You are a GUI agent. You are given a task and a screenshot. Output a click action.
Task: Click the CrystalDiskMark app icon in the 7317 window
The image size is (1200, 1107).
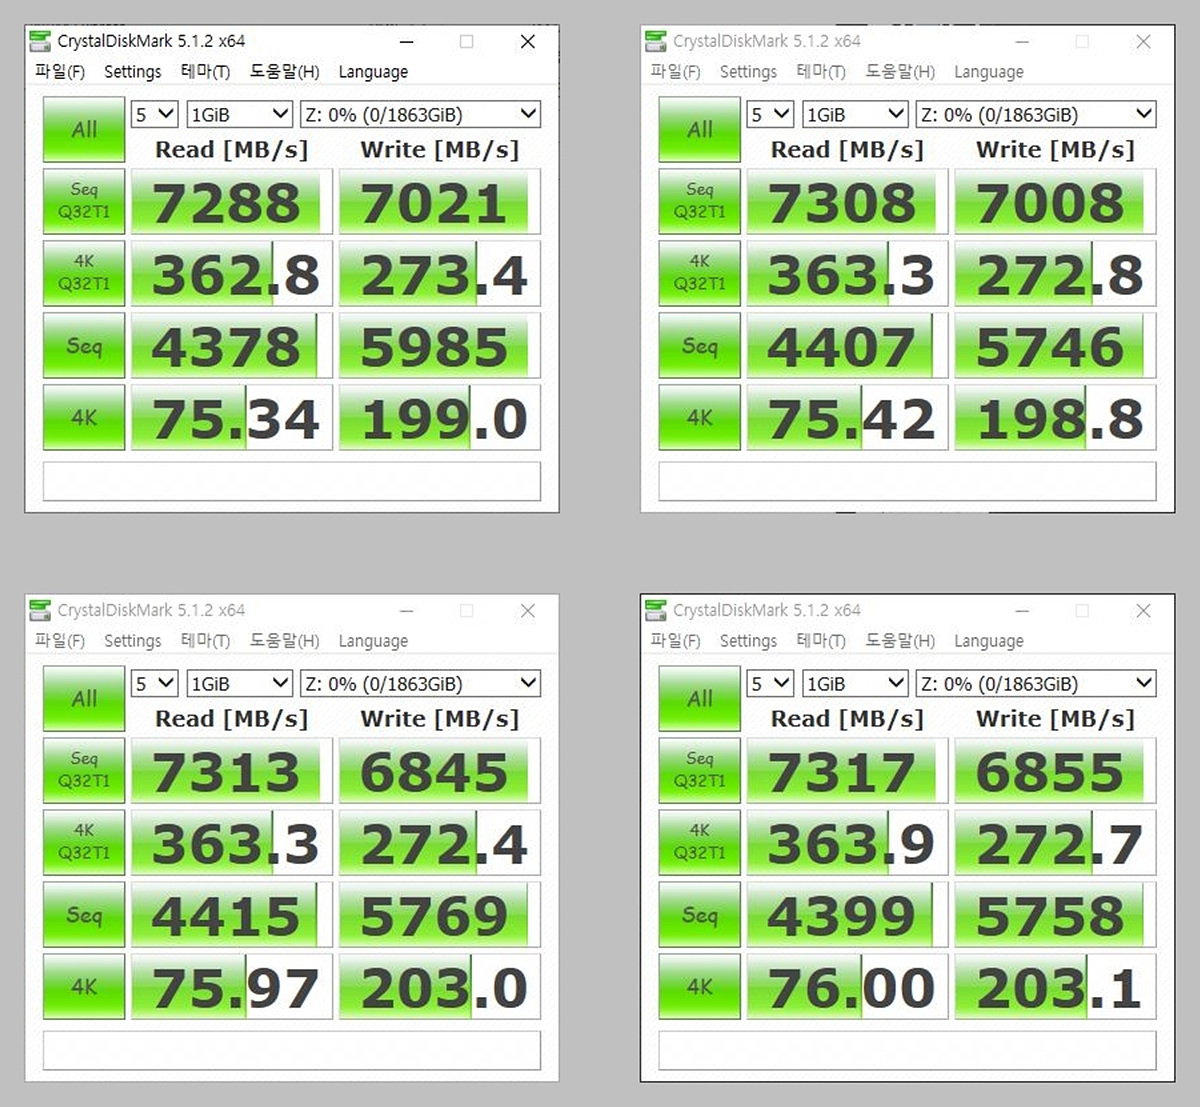[x=656, y=610]
